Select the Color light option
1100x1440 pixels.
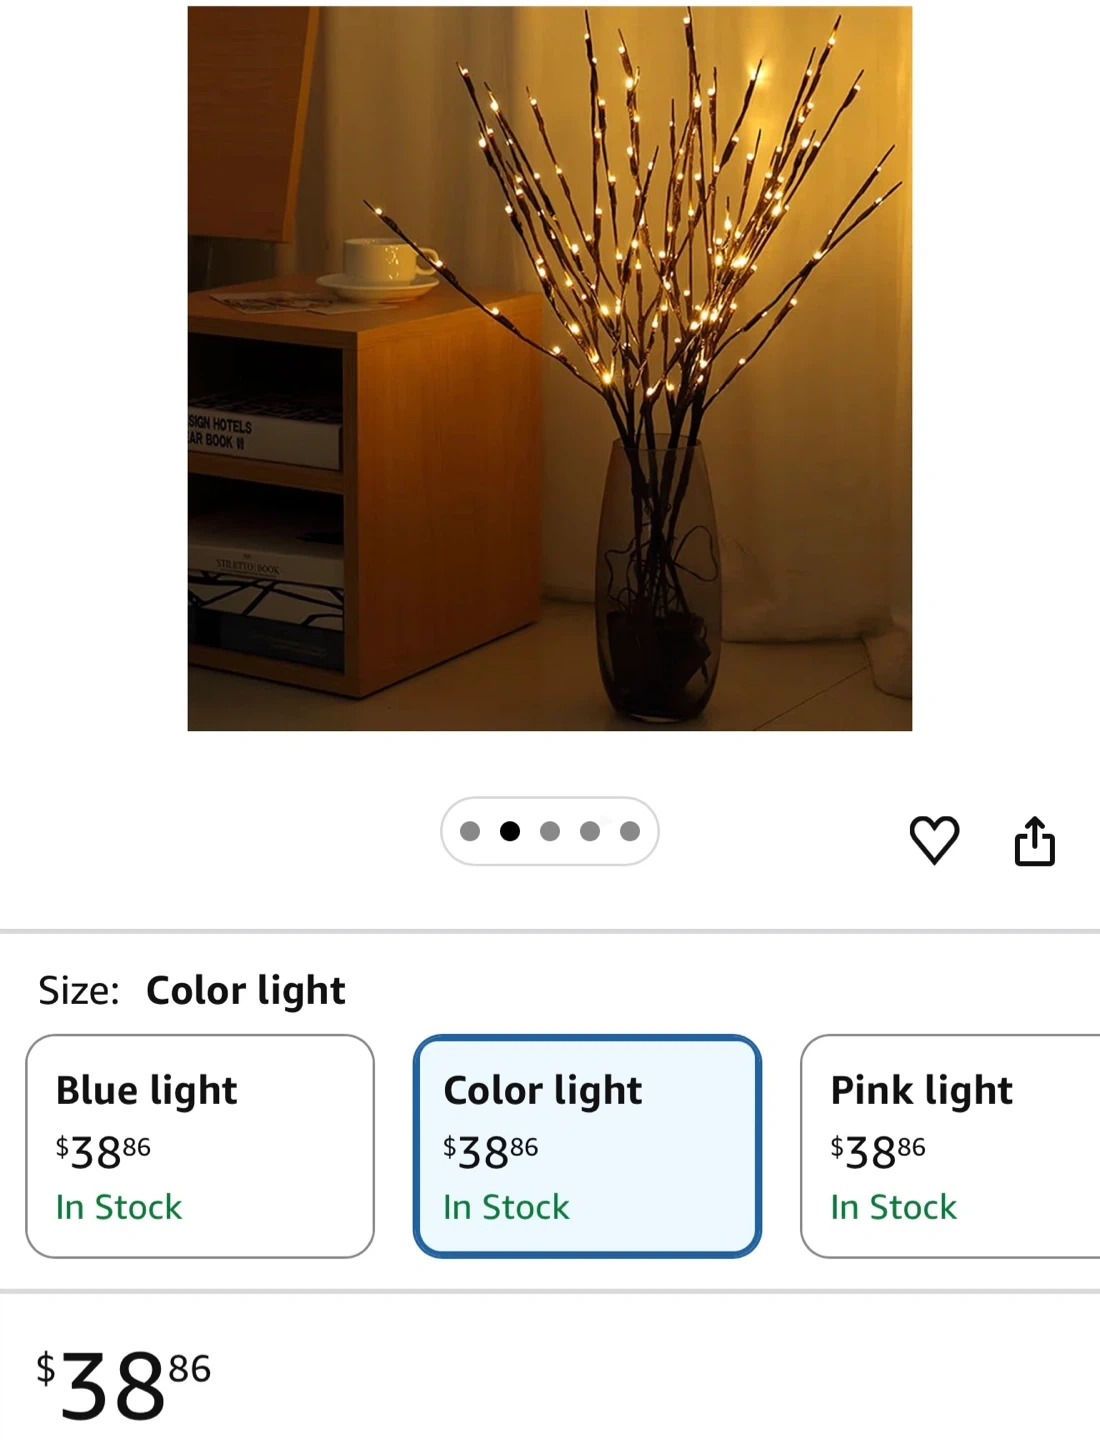click(587, 1146)
